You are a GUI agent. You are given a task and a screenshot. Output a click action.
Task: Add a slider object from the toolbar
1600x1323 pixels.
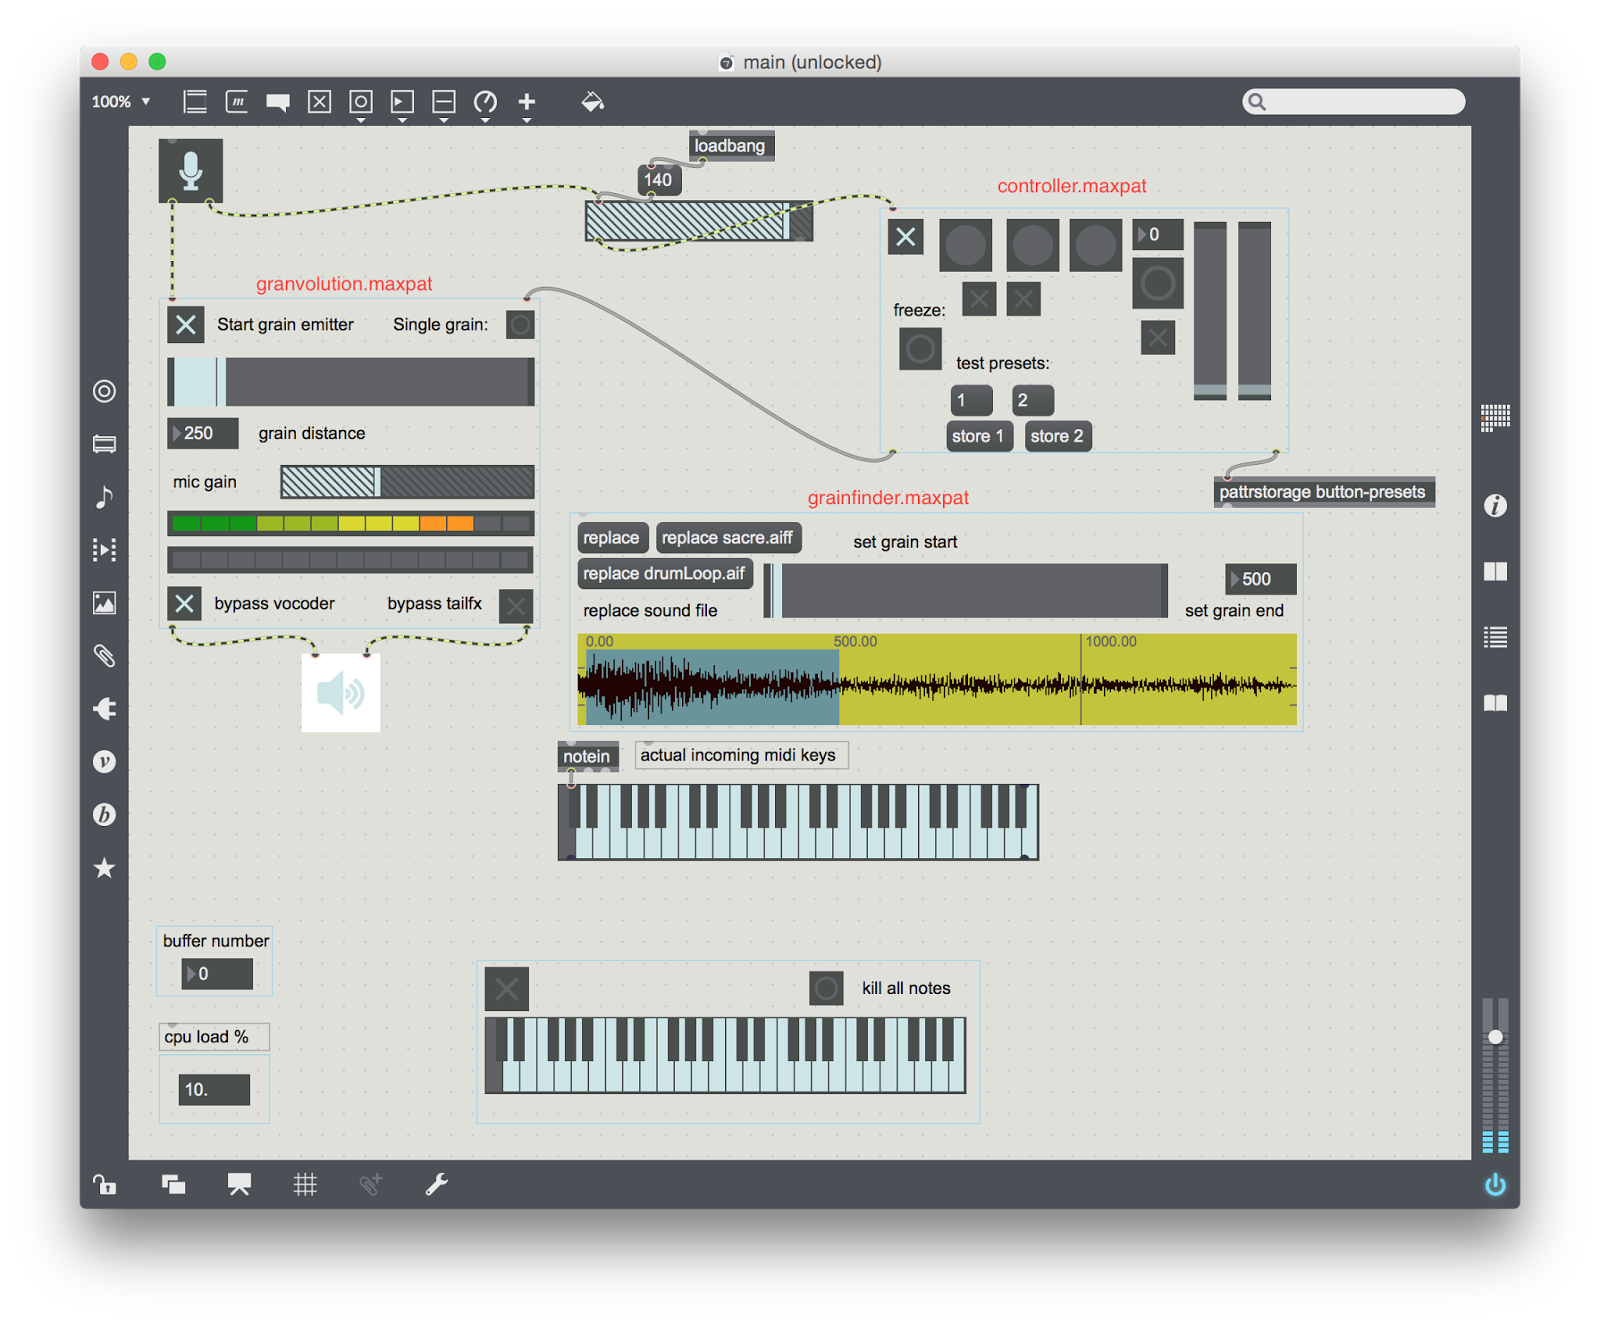pyautogui.click(x=444, y=102)
